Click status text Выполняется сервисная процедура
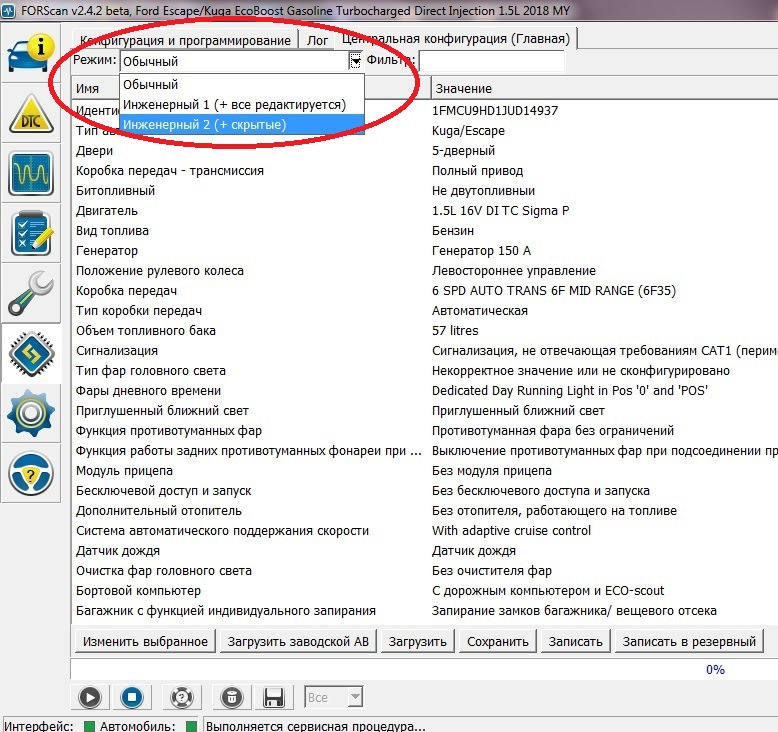The height and width of the screenshot is (732, 778). [x=316, y=727]
